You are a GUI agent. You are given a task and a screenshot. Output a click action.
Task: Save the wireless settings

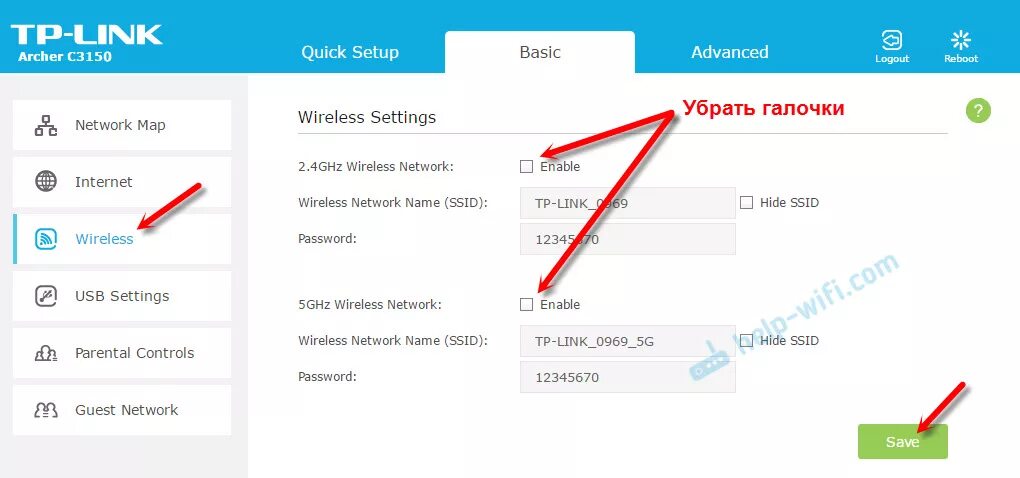click(902, 442)
